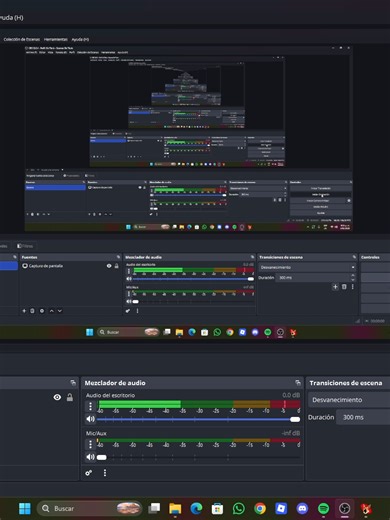The image size is (390, 520).
Task: Mute Mic/Aux in main mixer
Action: [90, 457]
